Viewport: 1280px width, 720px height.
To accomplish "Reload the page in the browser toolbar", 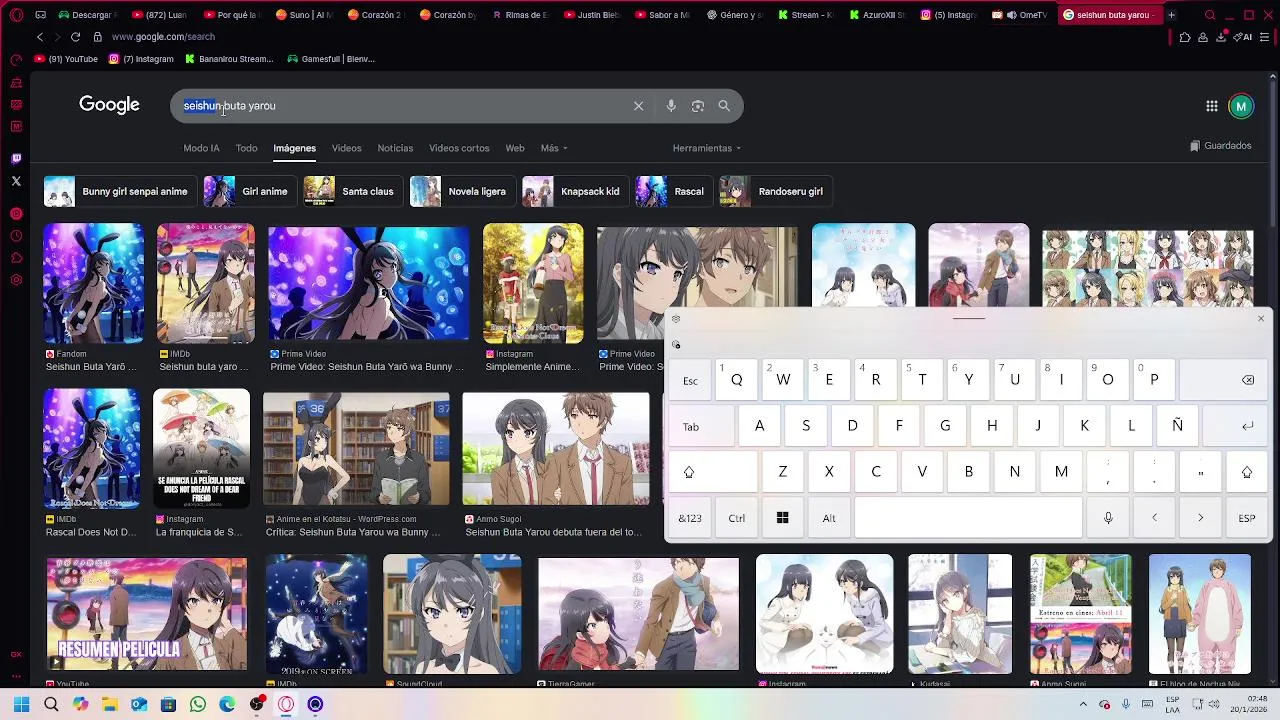I will click(75, 37).
